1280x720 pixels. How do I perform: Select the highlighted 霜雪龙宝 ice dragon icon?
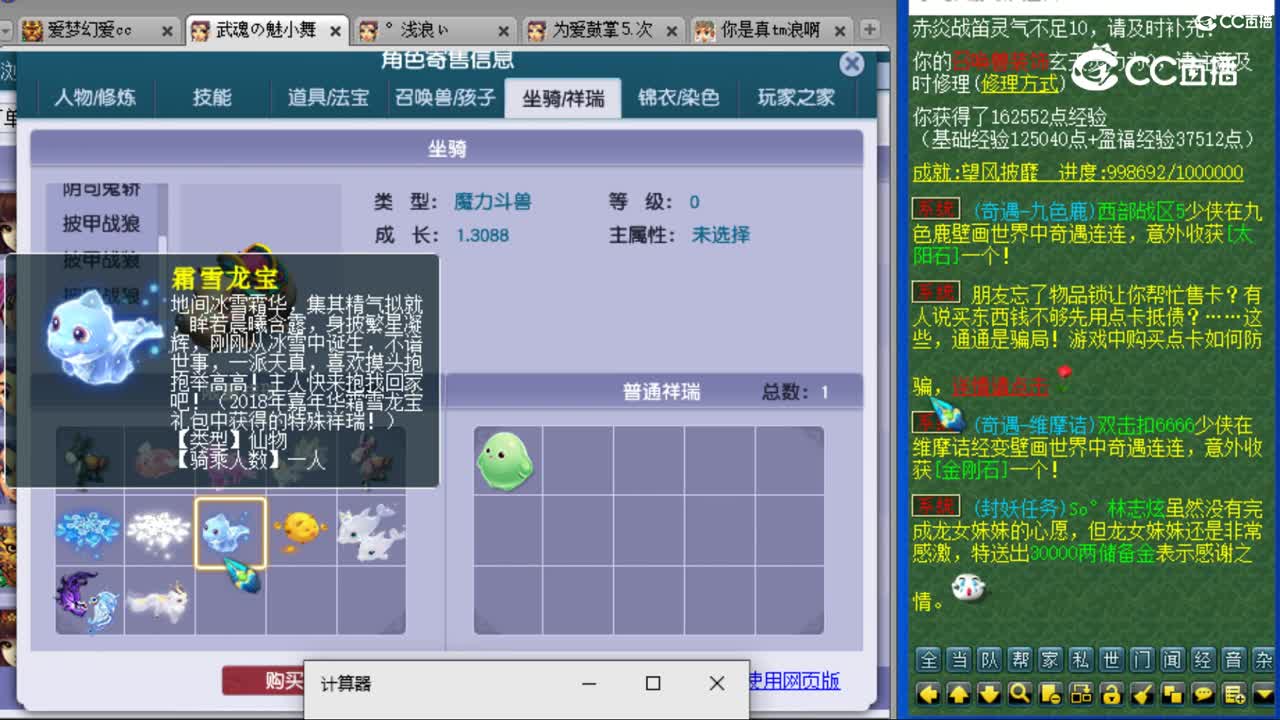click(x=230, y=532)
